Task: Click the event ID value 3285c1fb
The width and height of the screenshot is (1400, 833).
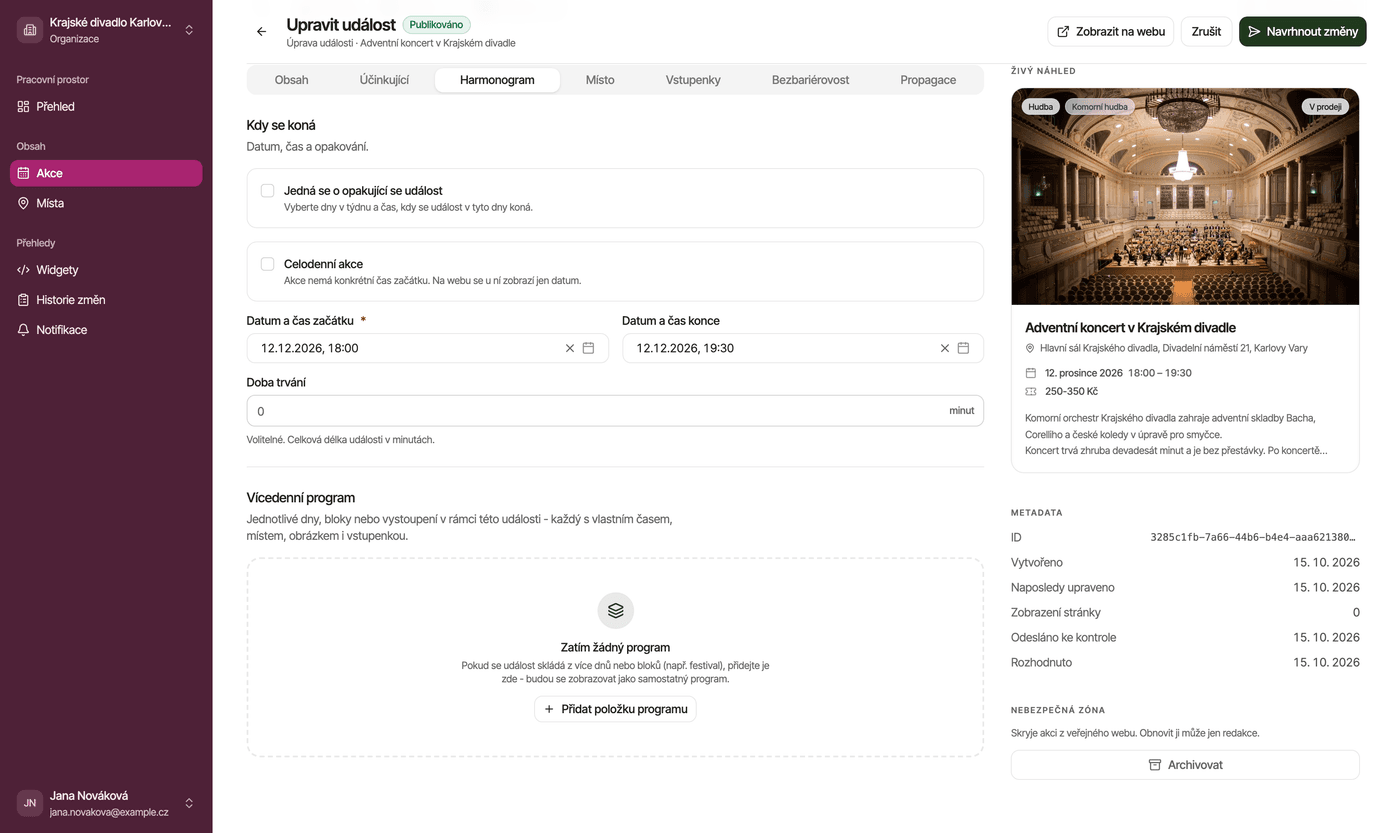Action: pyautogui.click(x=1254, y=537)
